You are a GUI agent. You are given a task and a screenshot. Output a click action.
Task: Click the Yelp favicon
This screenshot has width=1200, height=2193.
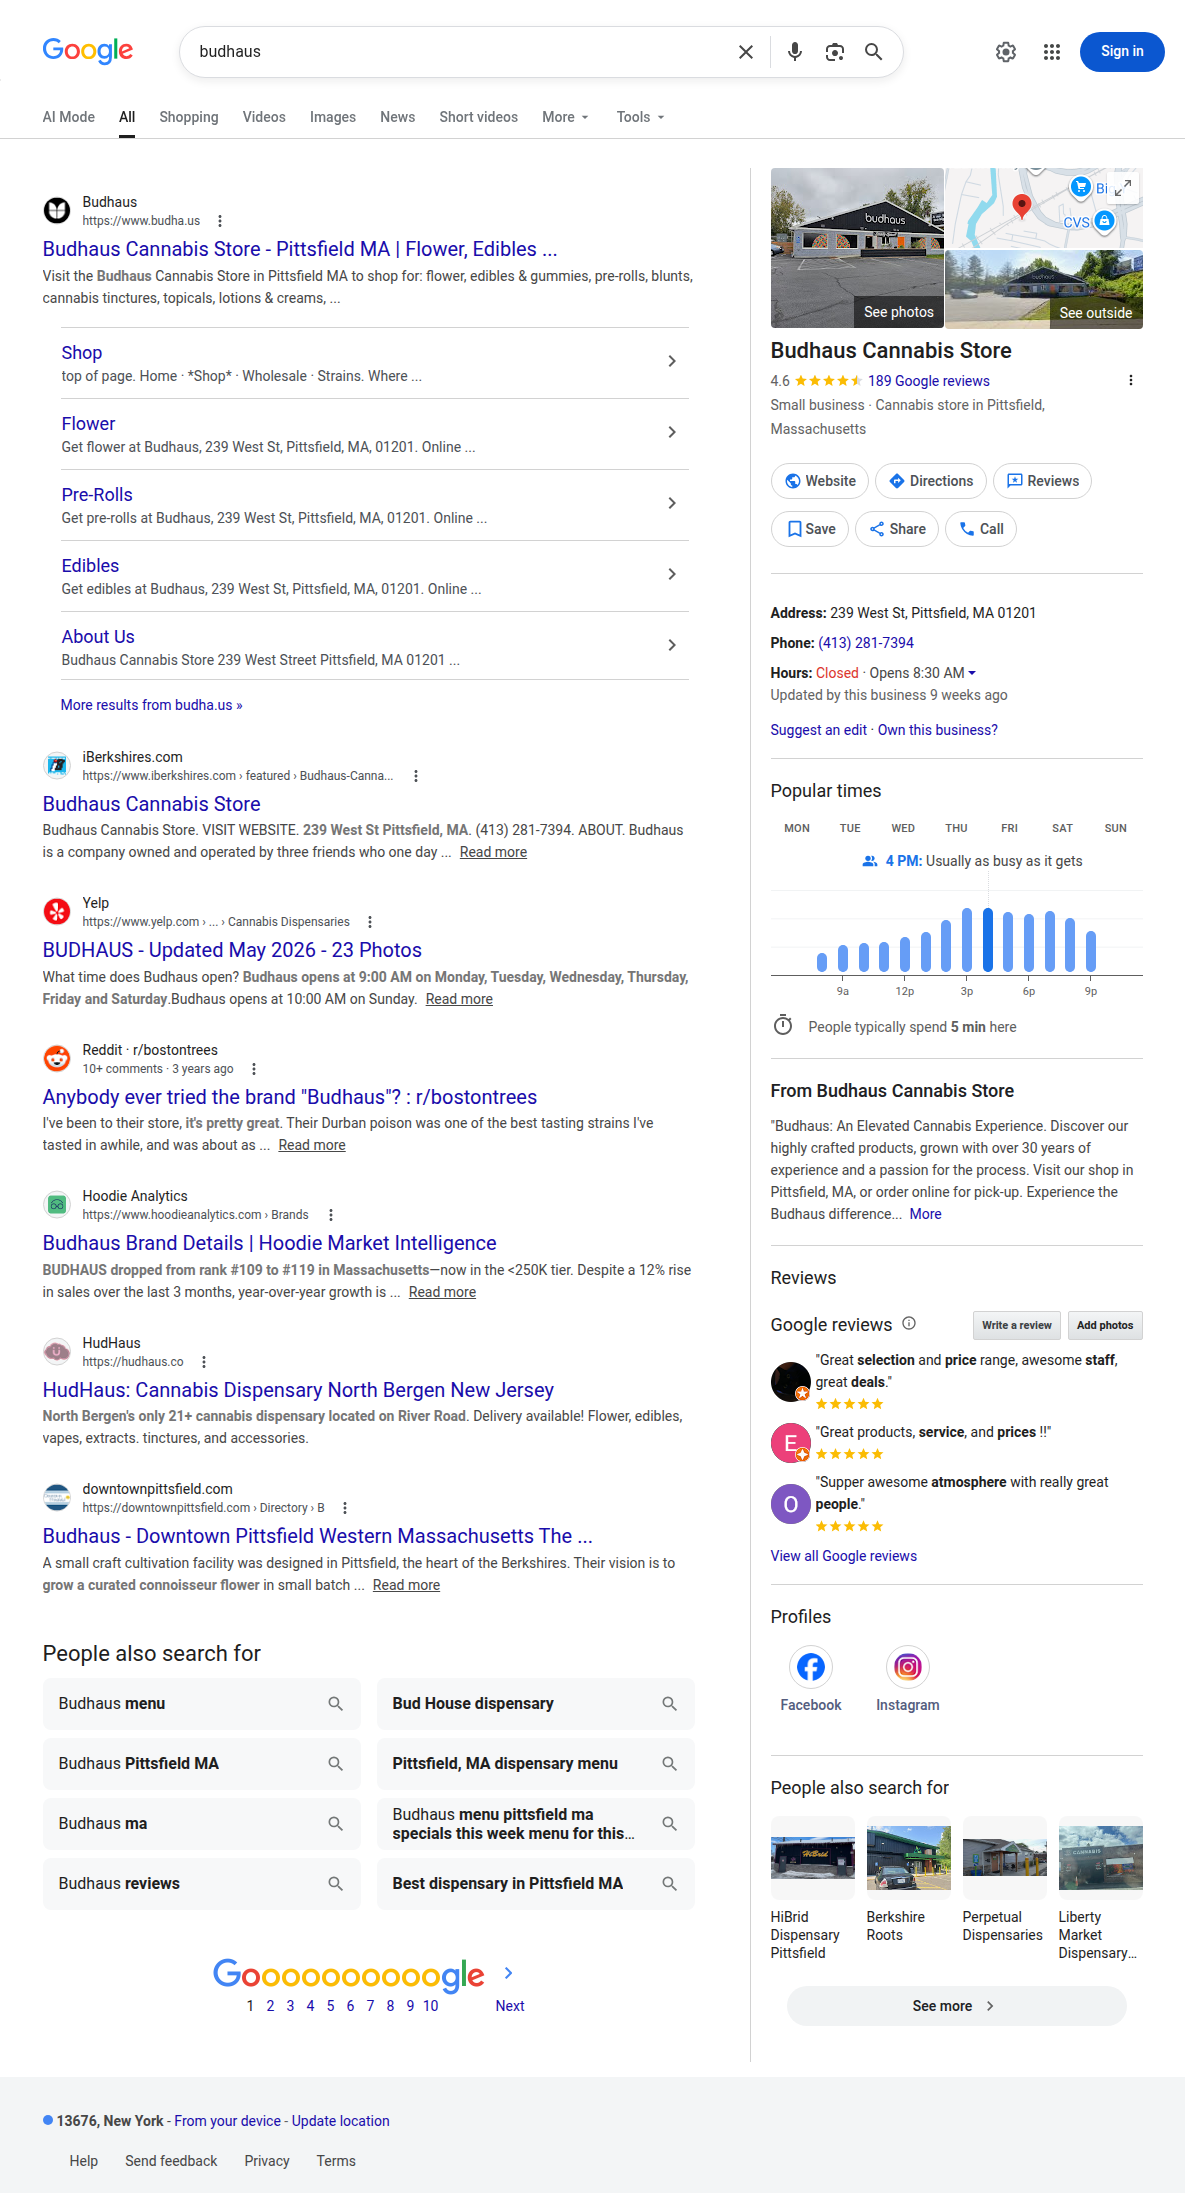coord(57,911)
